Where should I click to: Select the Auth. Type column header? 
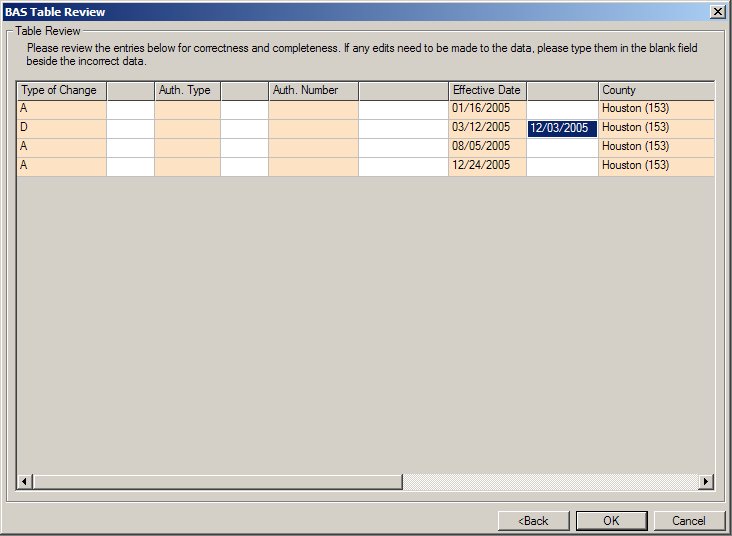click(188, 91)
